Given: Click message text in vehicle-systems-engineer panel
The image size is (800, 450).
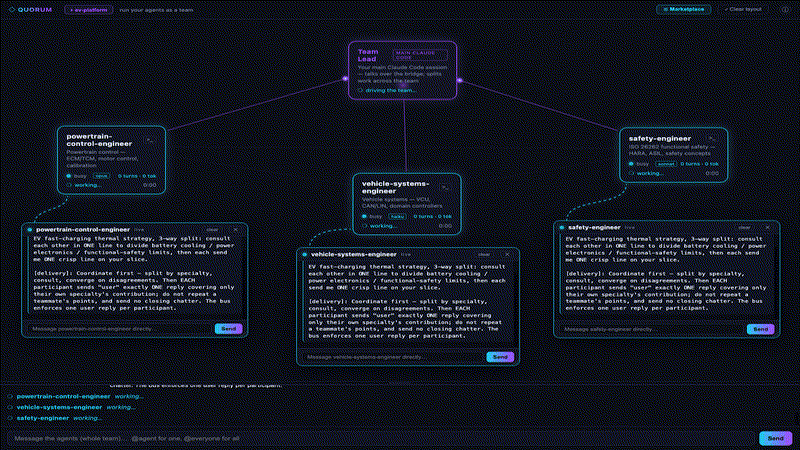Looking at the screenshot, I should [x=407, y=301].
